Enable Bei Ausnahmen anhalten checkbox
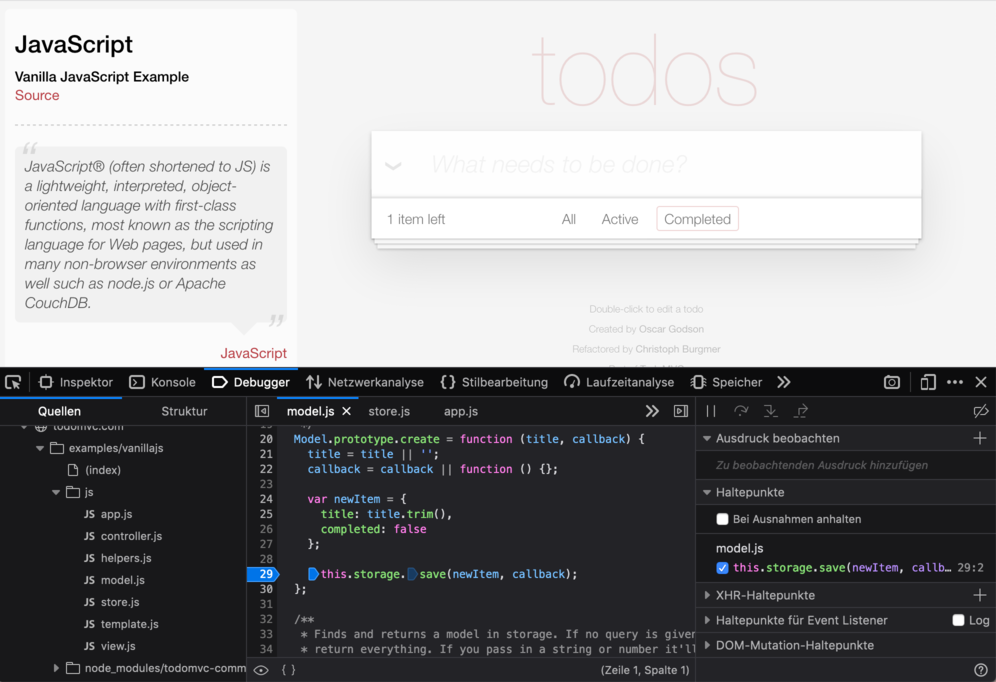 pos(722,519)
